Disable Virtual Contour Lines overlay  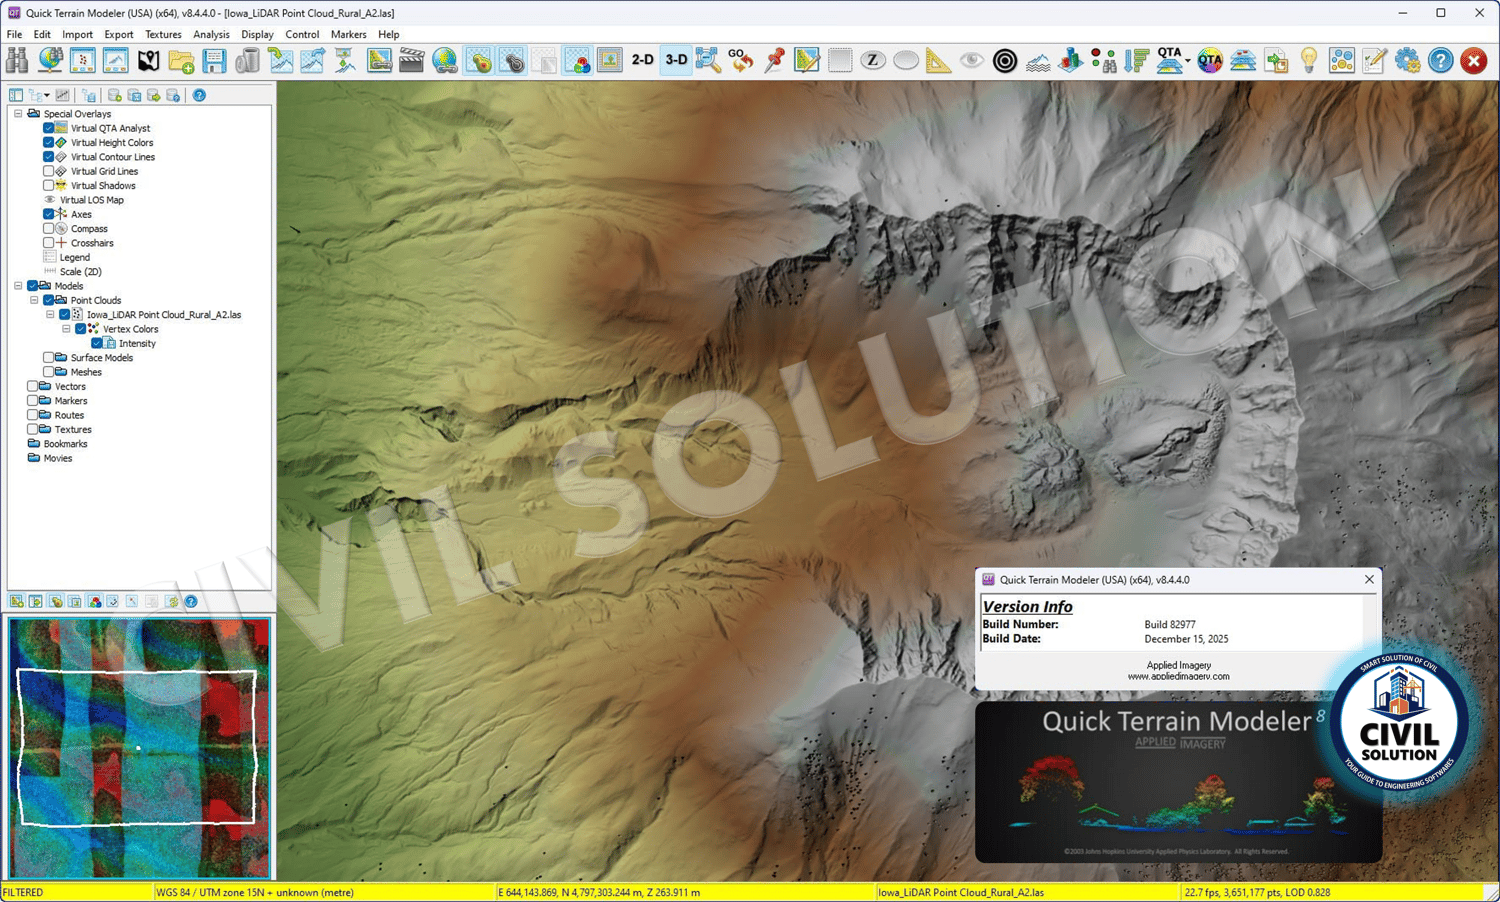[48, 157]
